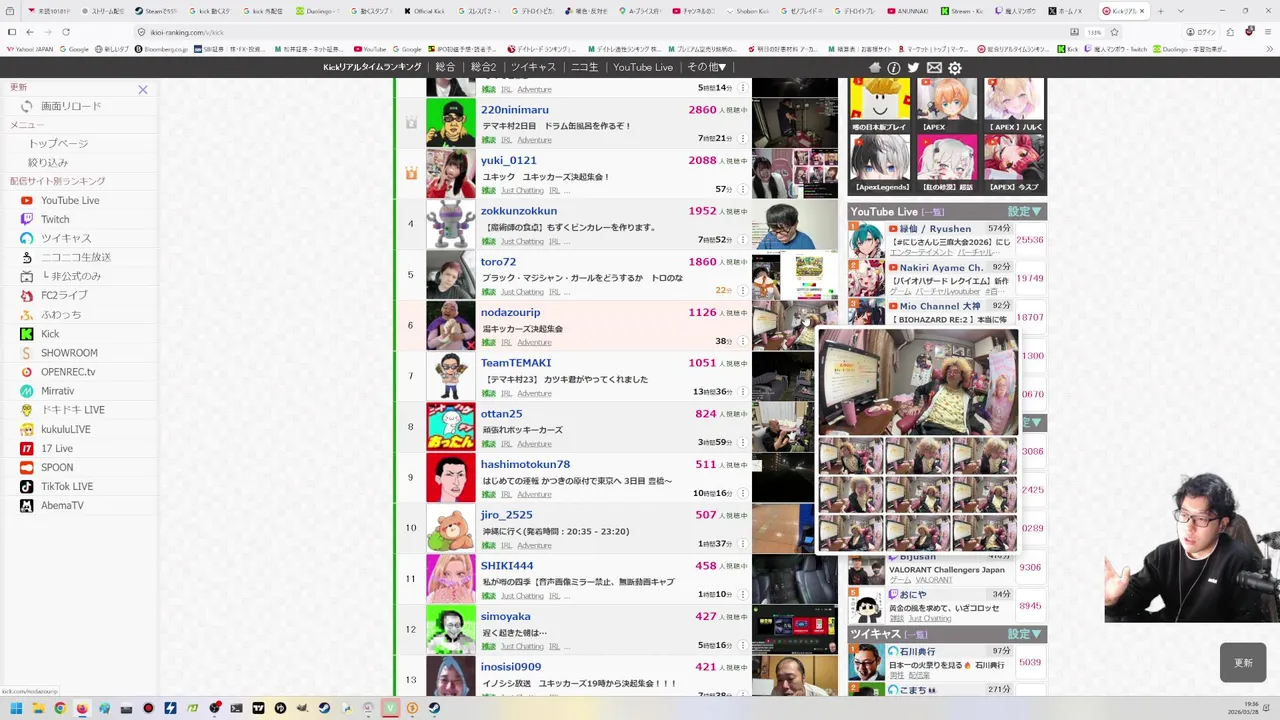
Task: Click yuki_0121's avatar image
Action: [451, 174]
